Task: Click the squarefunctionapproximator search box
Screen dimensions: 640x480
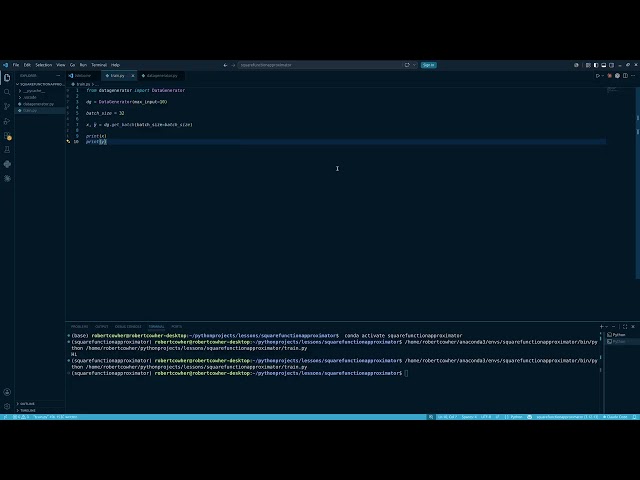Action: pos(320,65)
